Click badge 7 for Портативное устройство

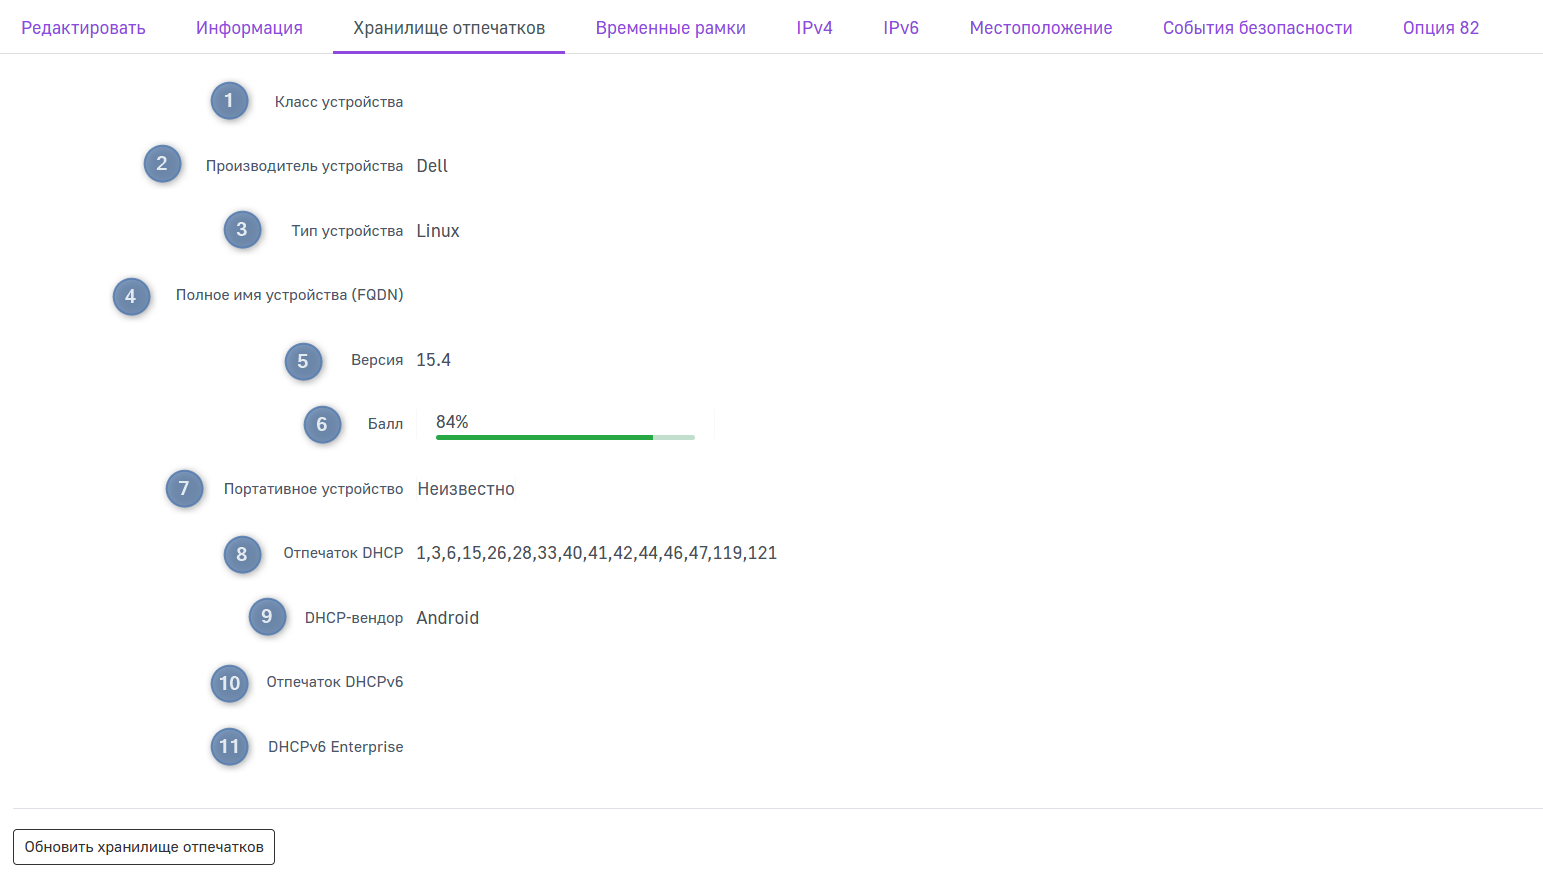(x=184, y=489)
